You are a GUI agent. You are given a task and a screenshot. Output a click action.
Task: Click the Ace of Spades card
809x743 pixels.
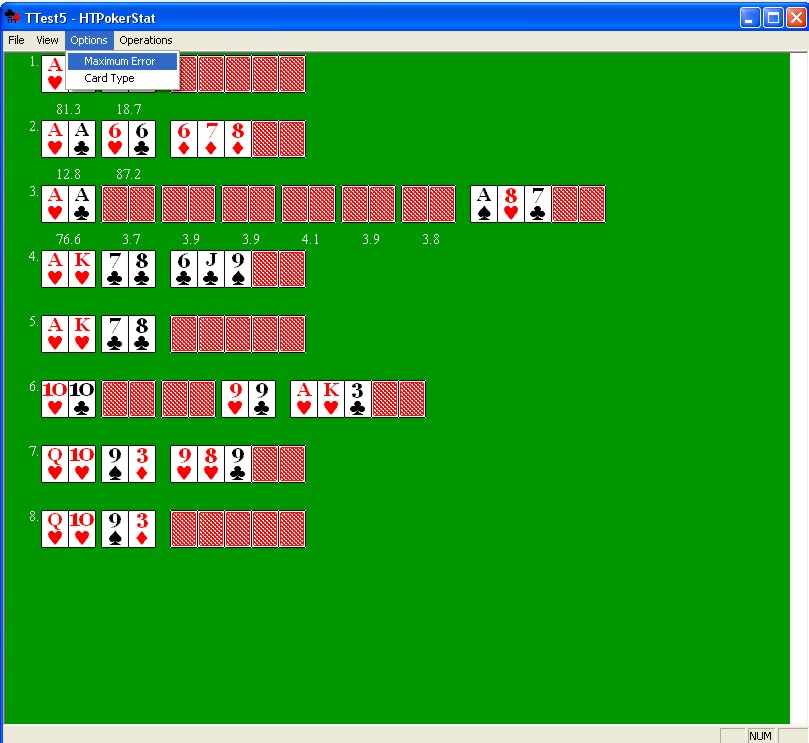coord(484,204)
